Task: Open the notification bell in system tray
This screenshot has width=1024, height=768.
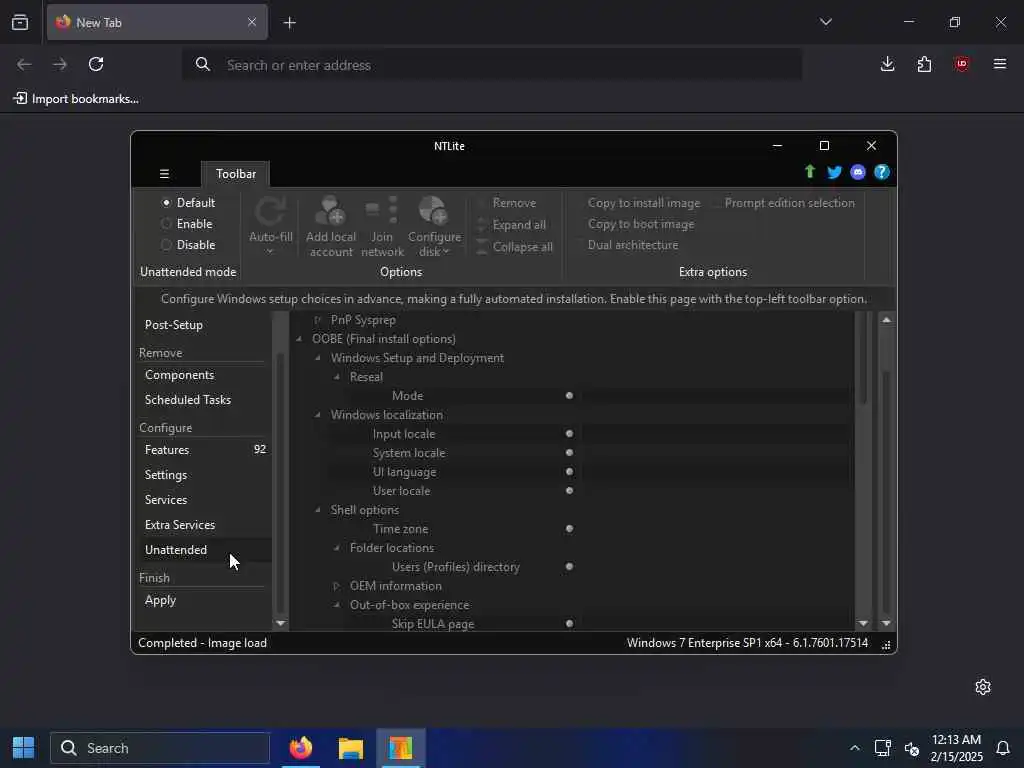Action: coord(1003,748)
